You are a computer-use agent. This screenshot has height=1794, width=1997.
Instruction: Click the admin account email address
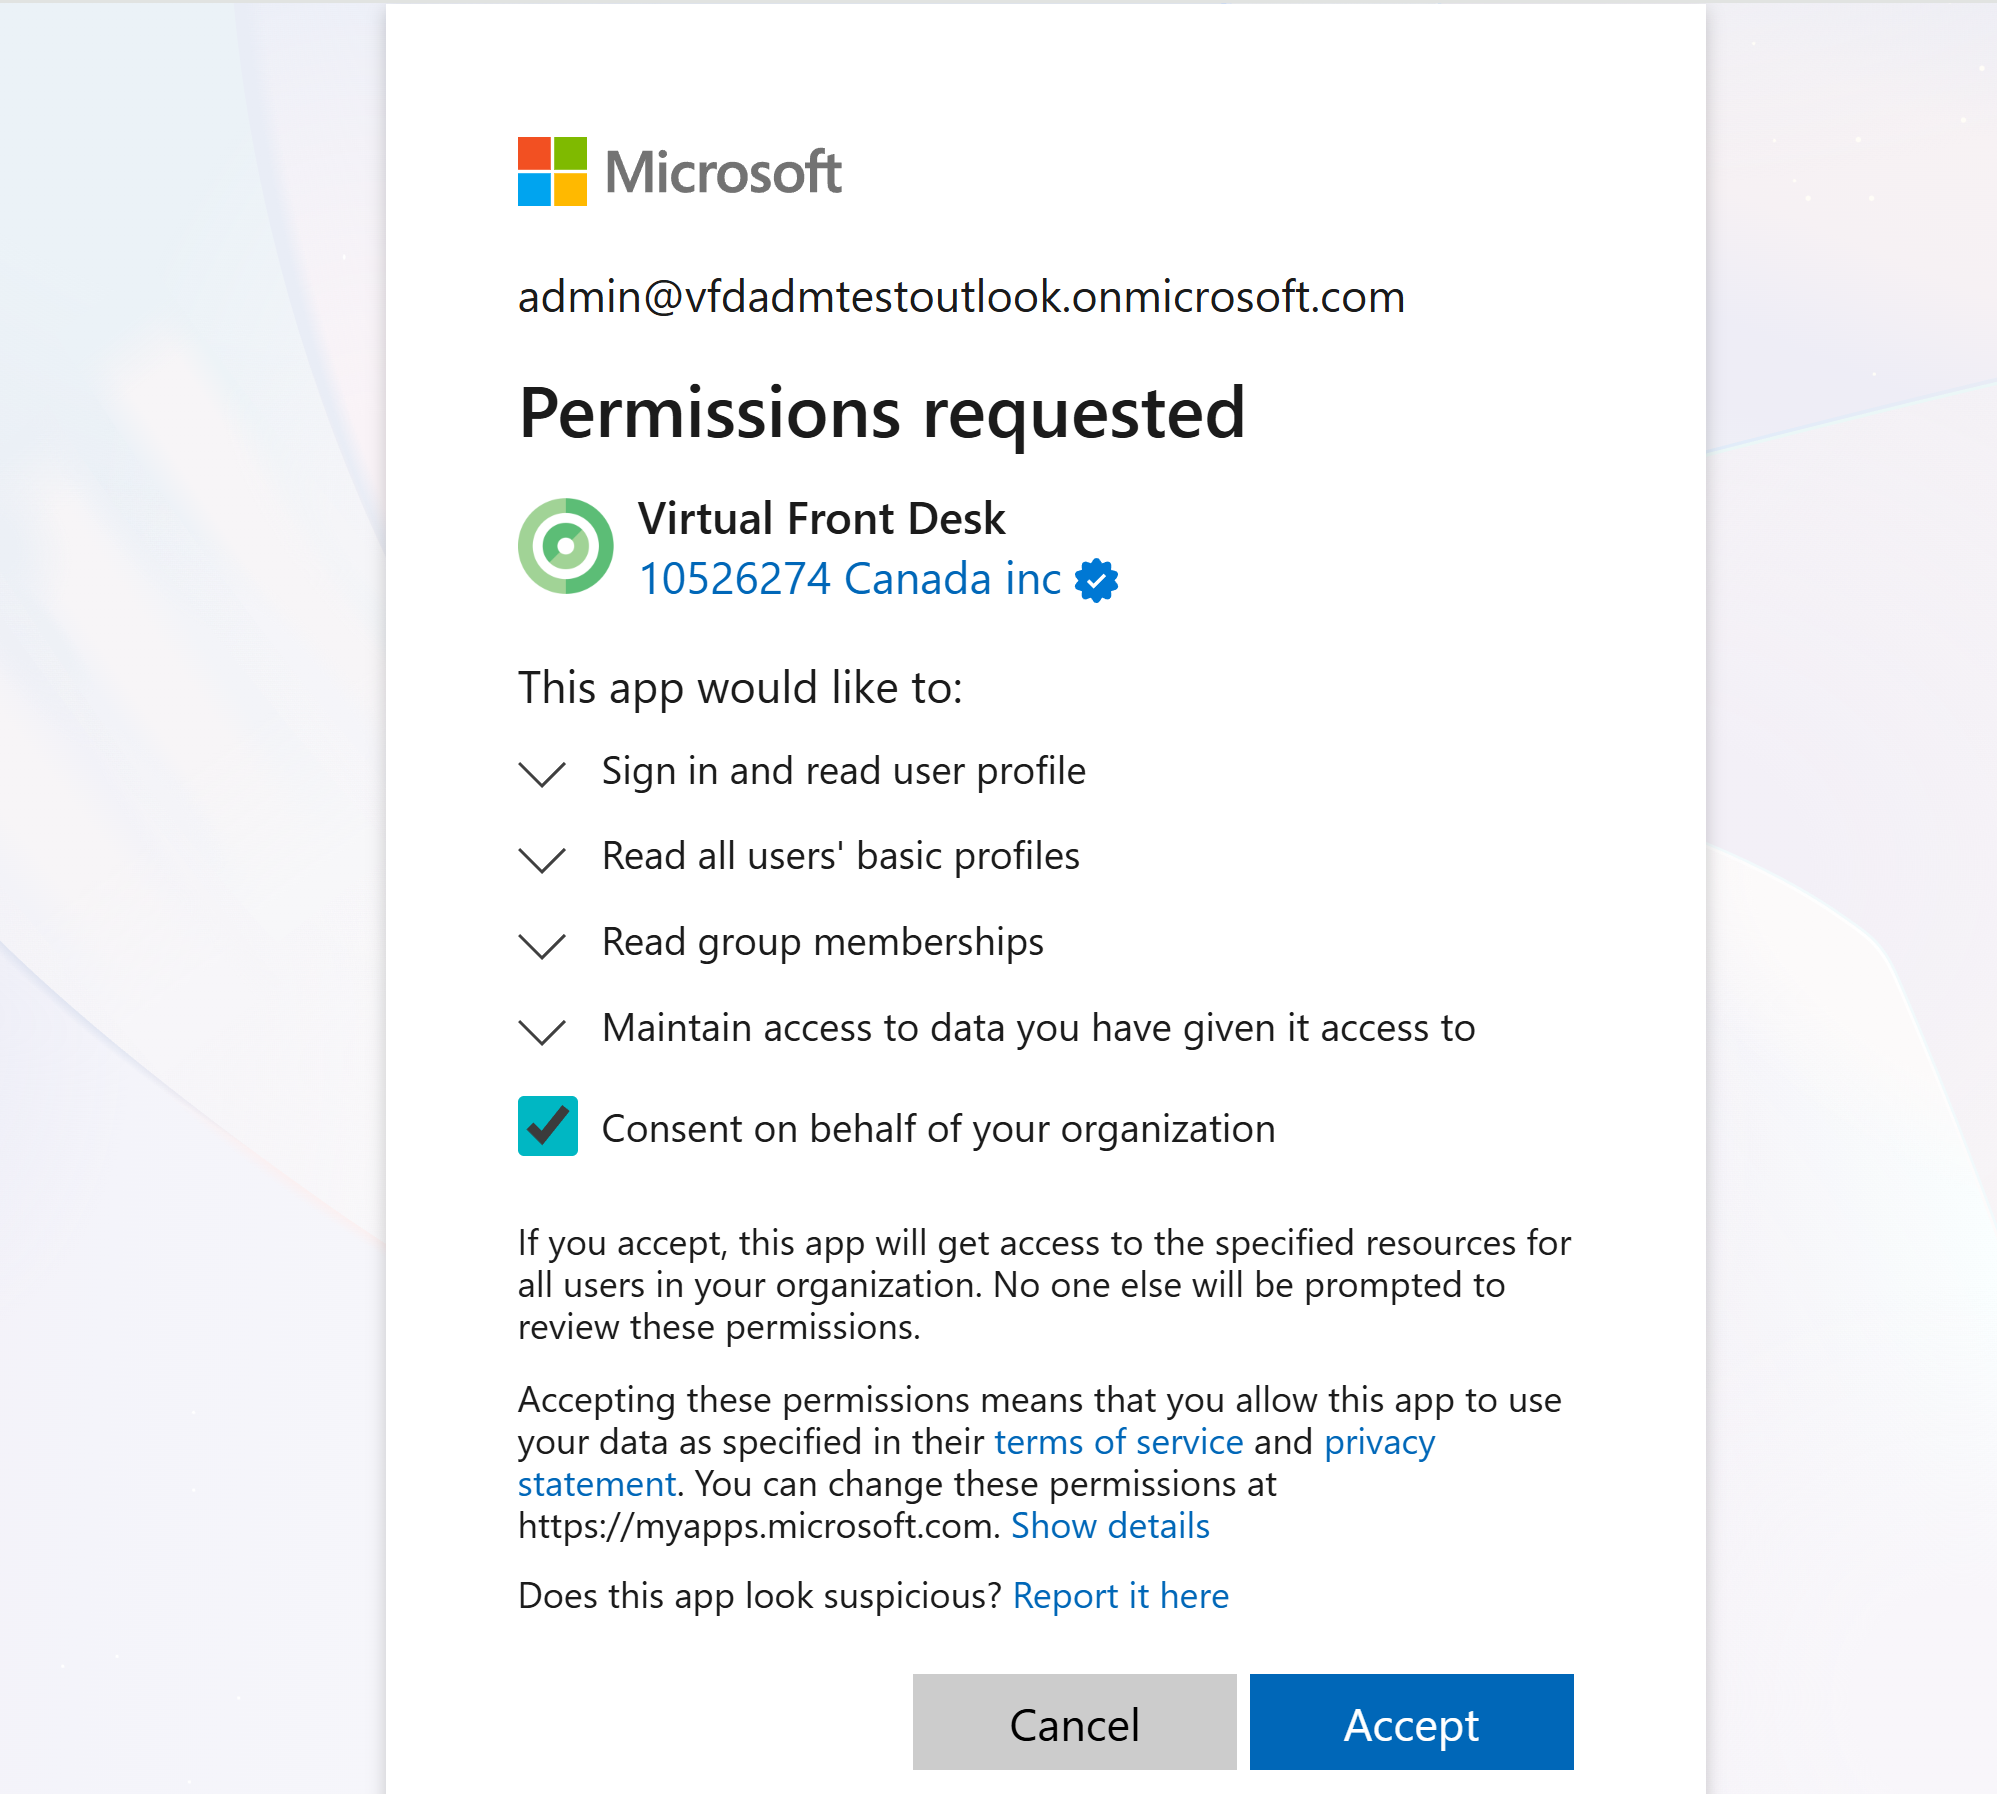point(961,297)
